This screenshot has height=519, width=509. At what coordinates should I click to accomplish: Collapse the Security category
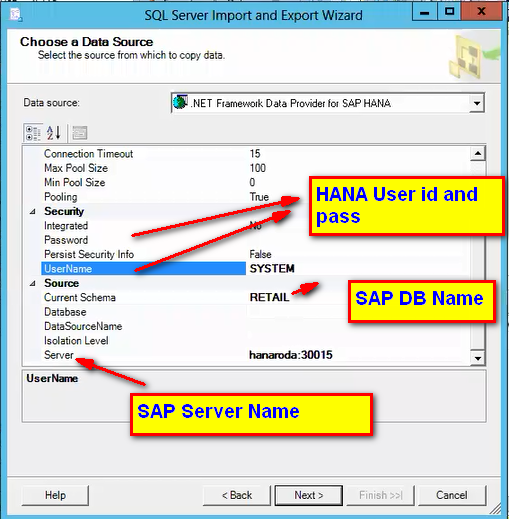coord(33,212)
